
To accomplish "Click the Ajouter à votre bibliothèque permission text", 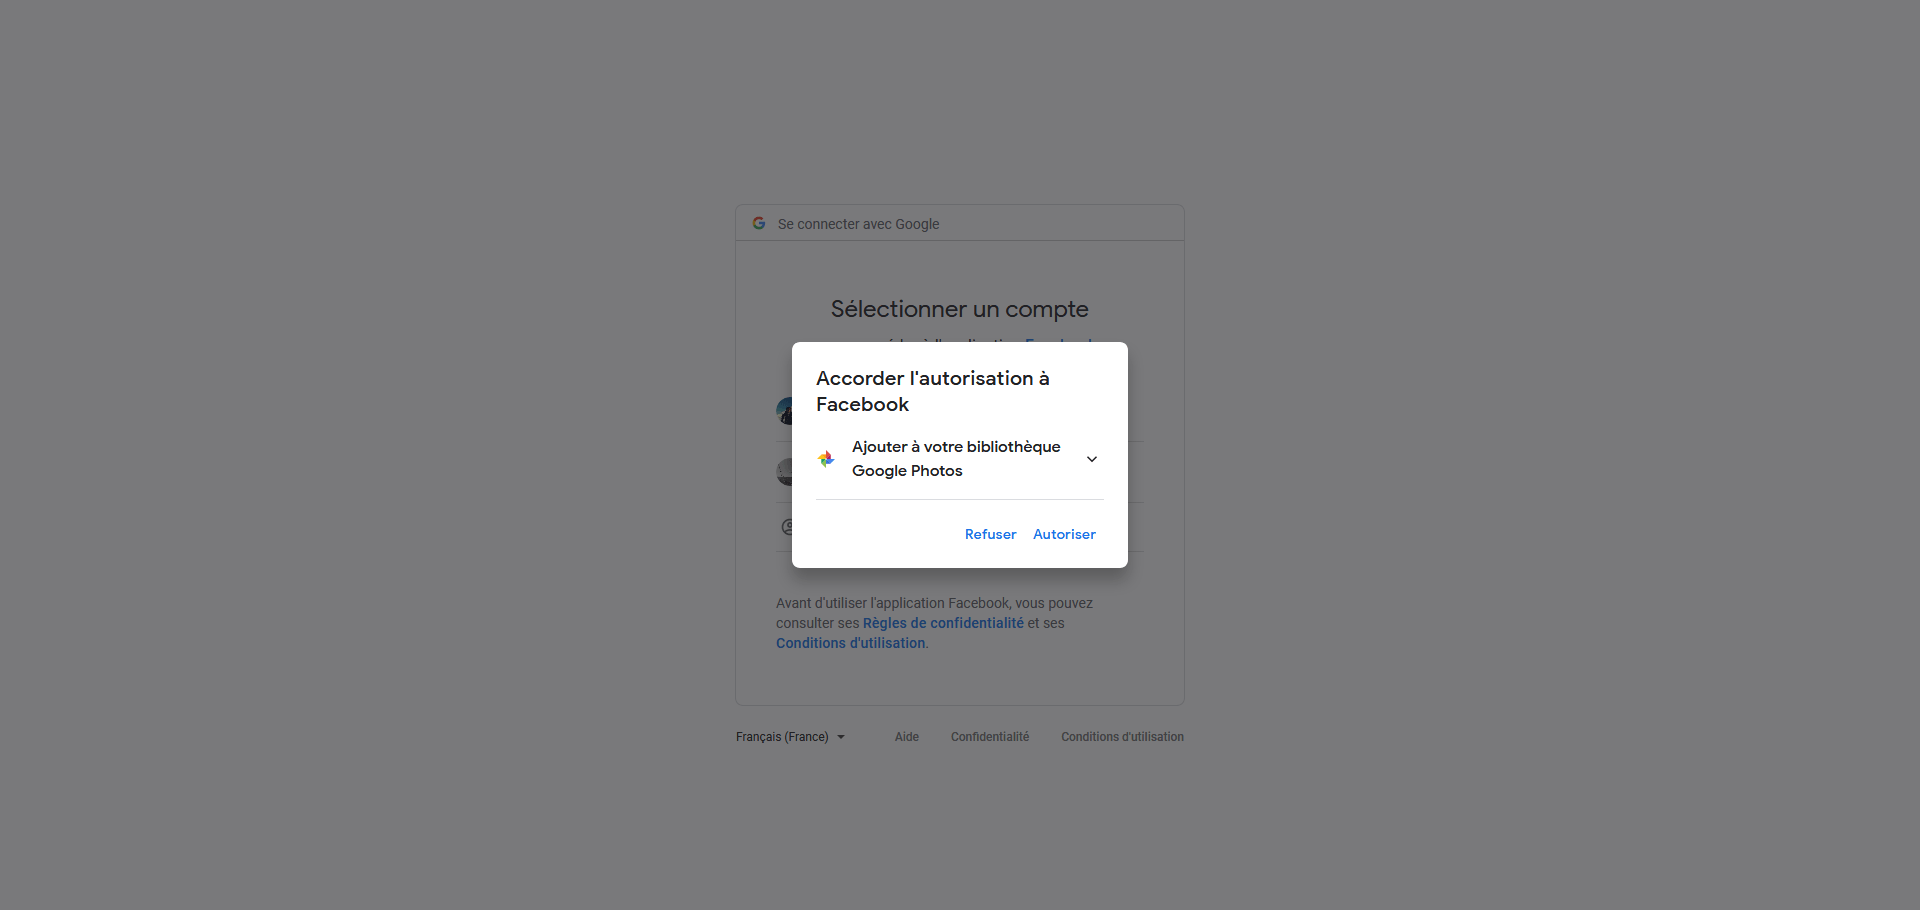I will pyautogui.click(x=956, y=458).
